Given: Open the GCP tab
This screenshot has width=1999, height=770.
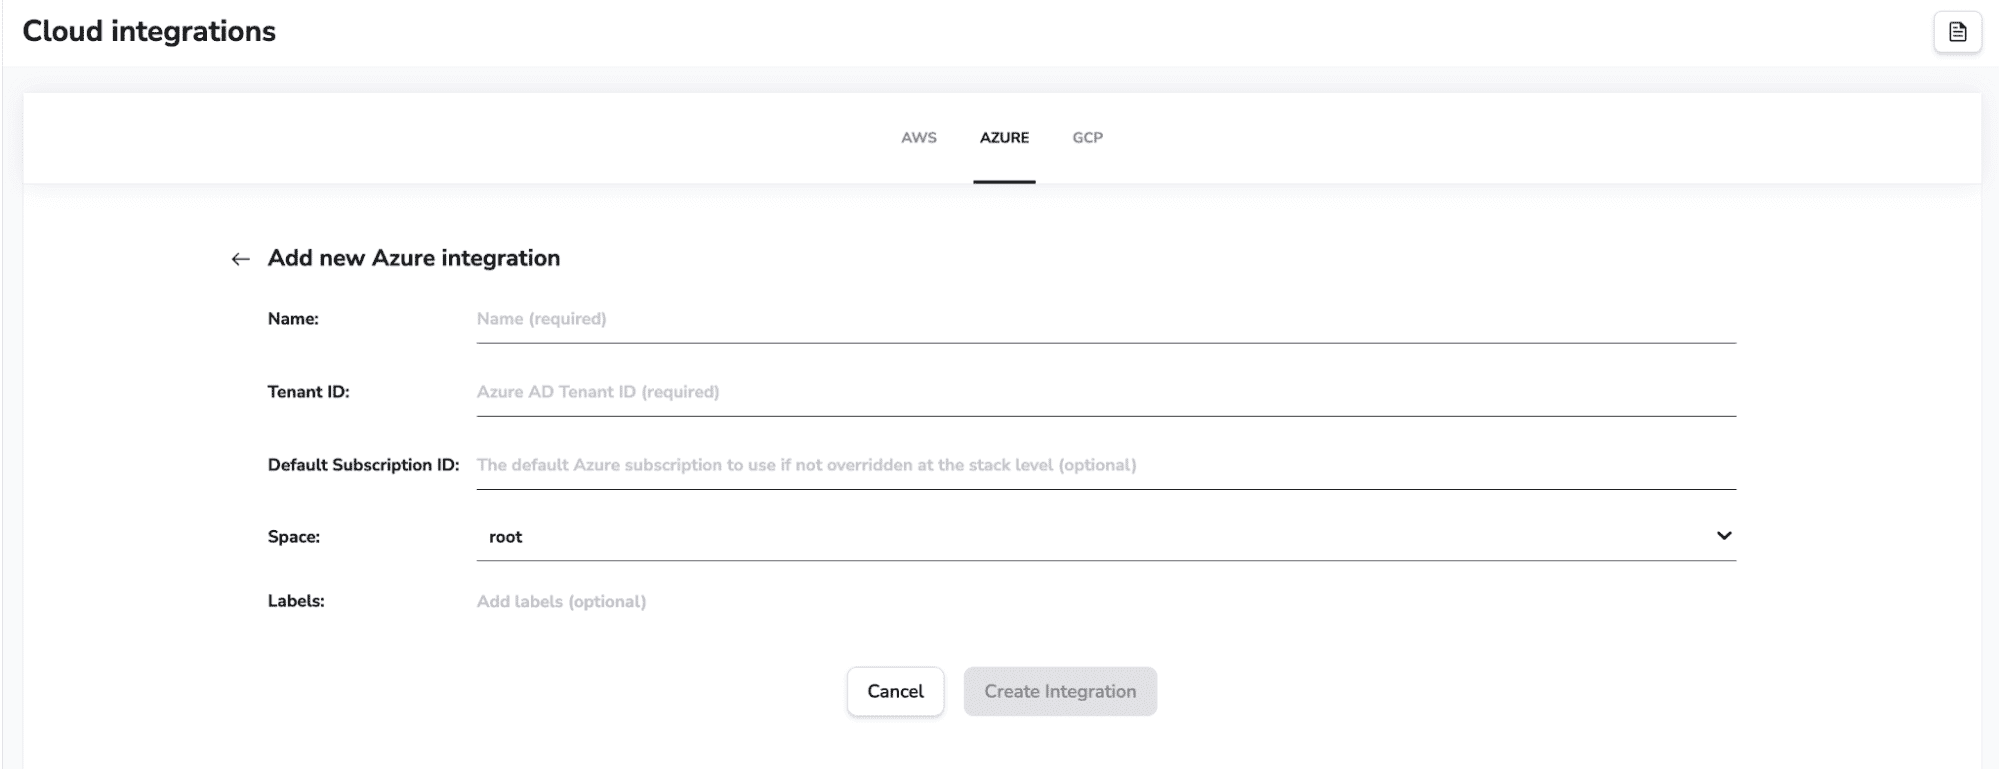Looking at the screenshot, I should pos(1087,138).
